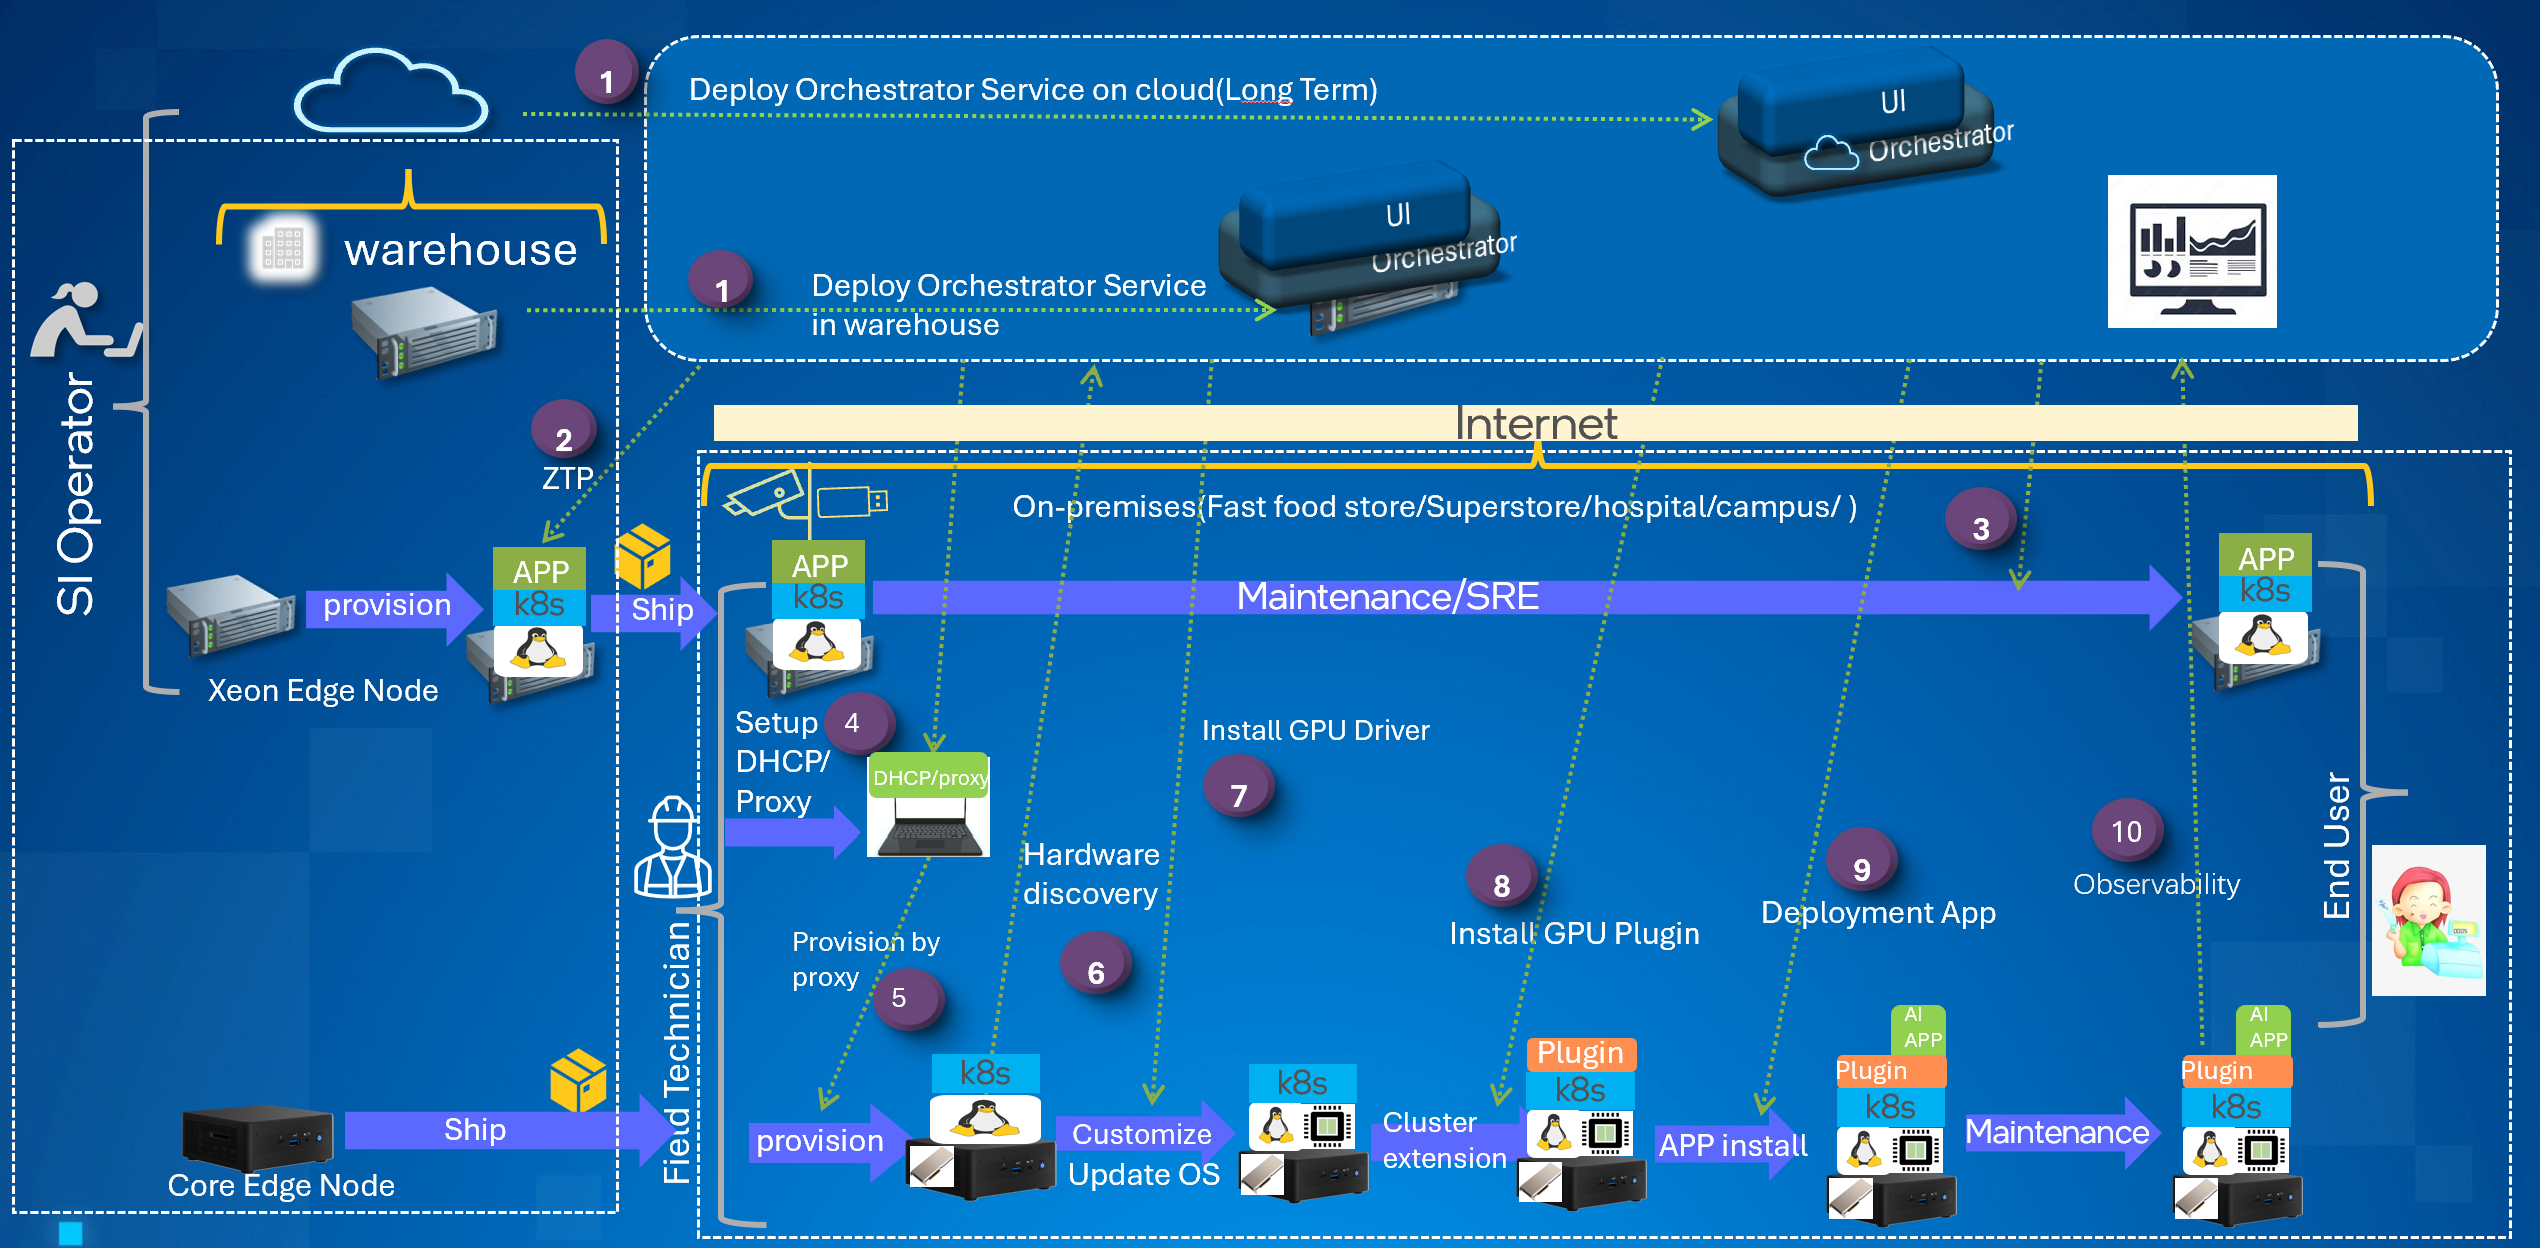
Task: Click the Field Technician hard-hat icon
Action: (673, 847)
